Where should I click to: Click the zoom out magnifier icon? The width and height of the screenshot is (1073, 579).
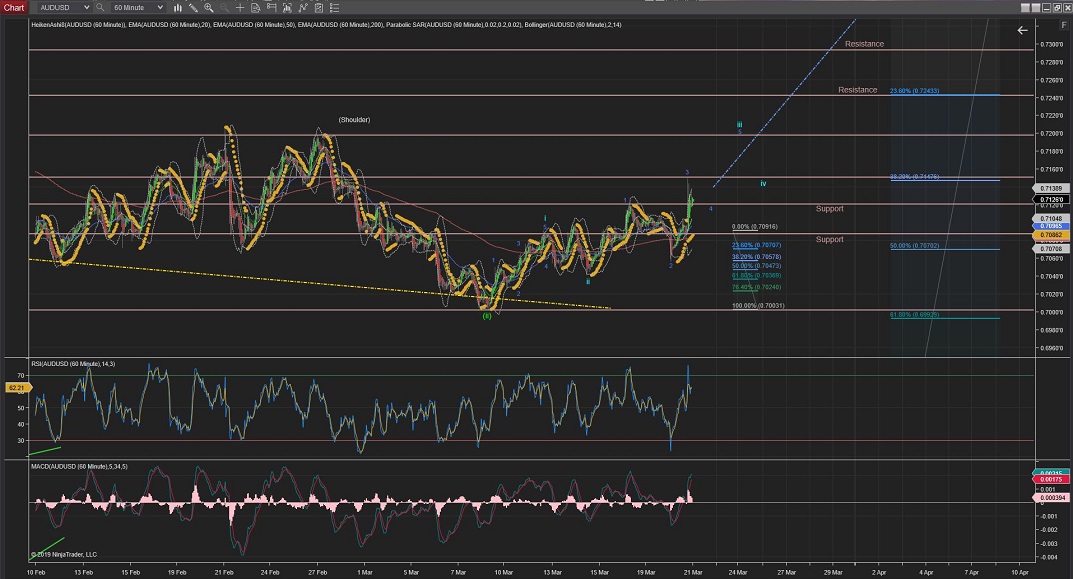pyautogui.click(x=225, y=7)
